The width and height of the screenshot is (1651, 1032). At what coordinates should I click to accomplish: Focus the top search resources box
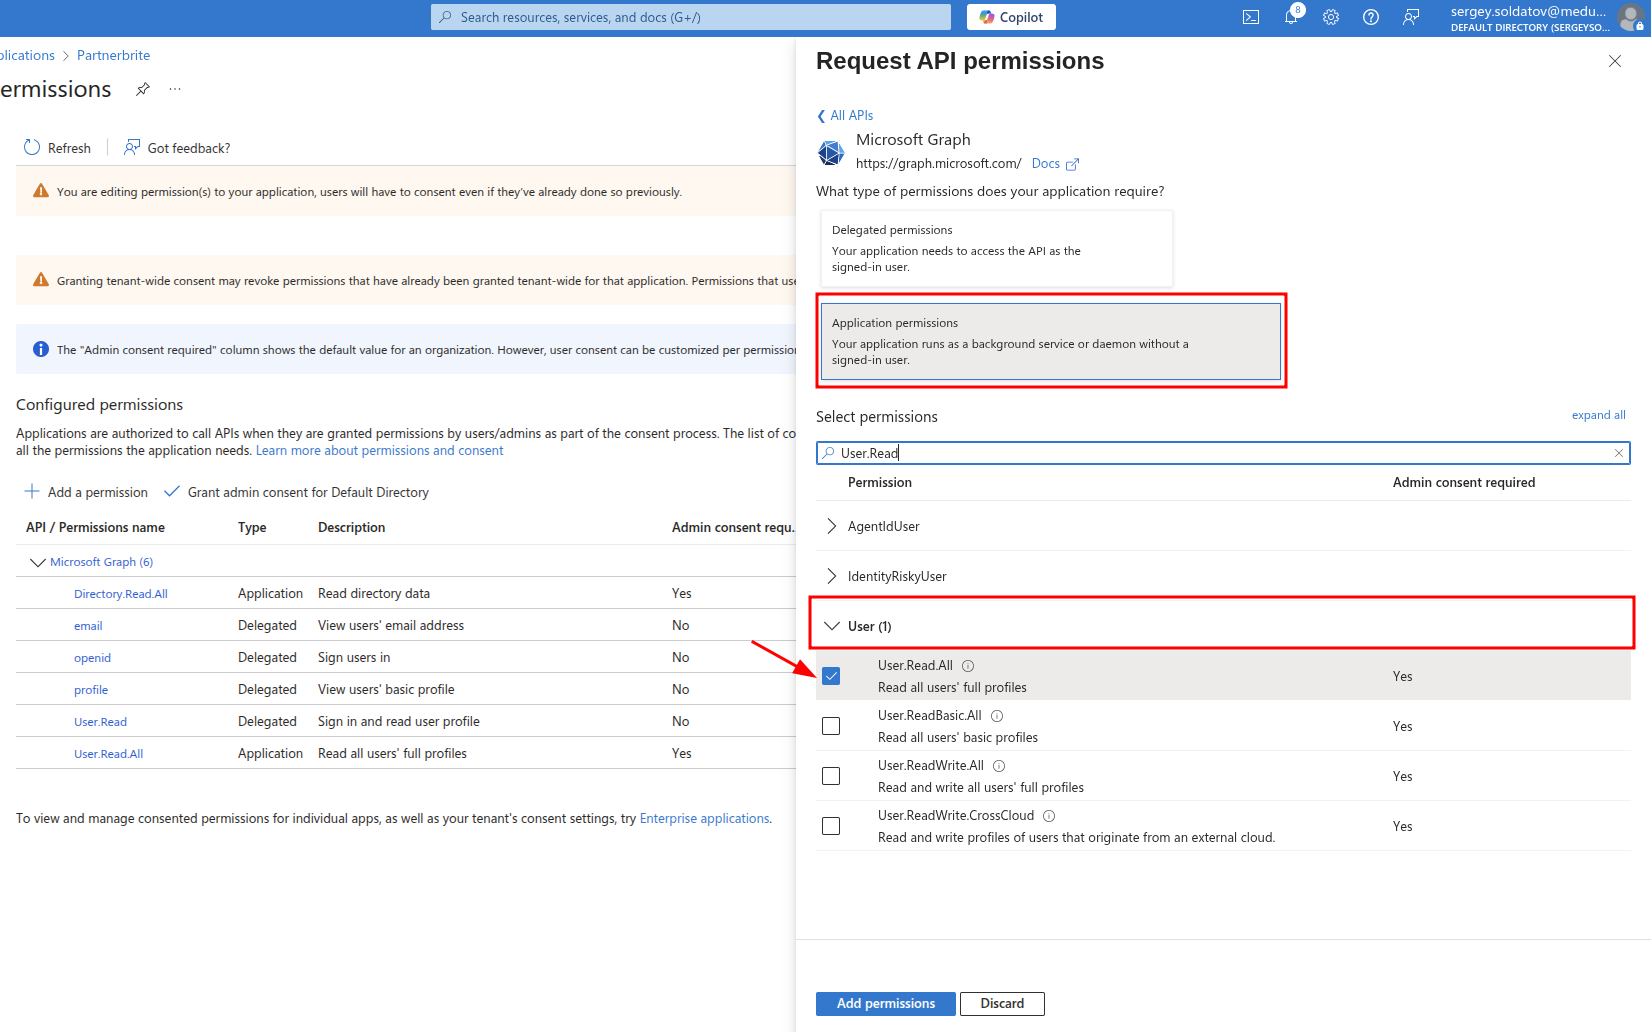click(691, 17)
